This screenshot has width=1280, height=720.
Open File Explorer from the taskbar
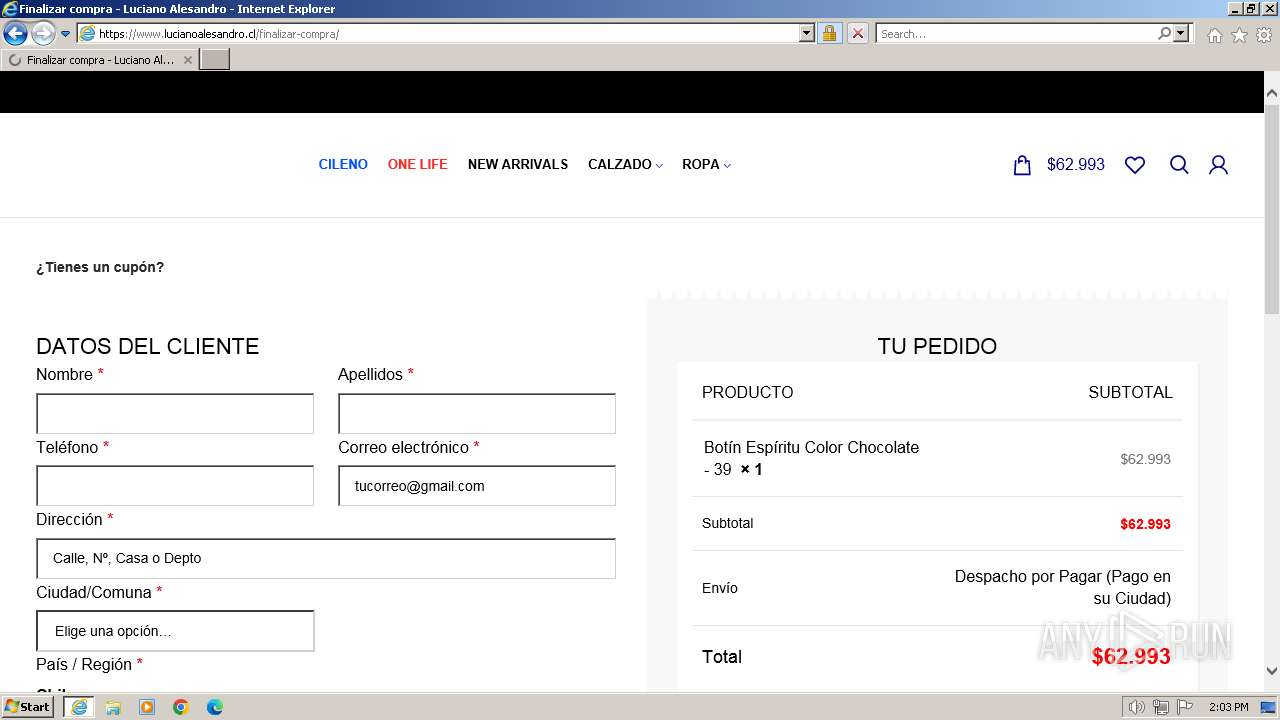[113, 707]
